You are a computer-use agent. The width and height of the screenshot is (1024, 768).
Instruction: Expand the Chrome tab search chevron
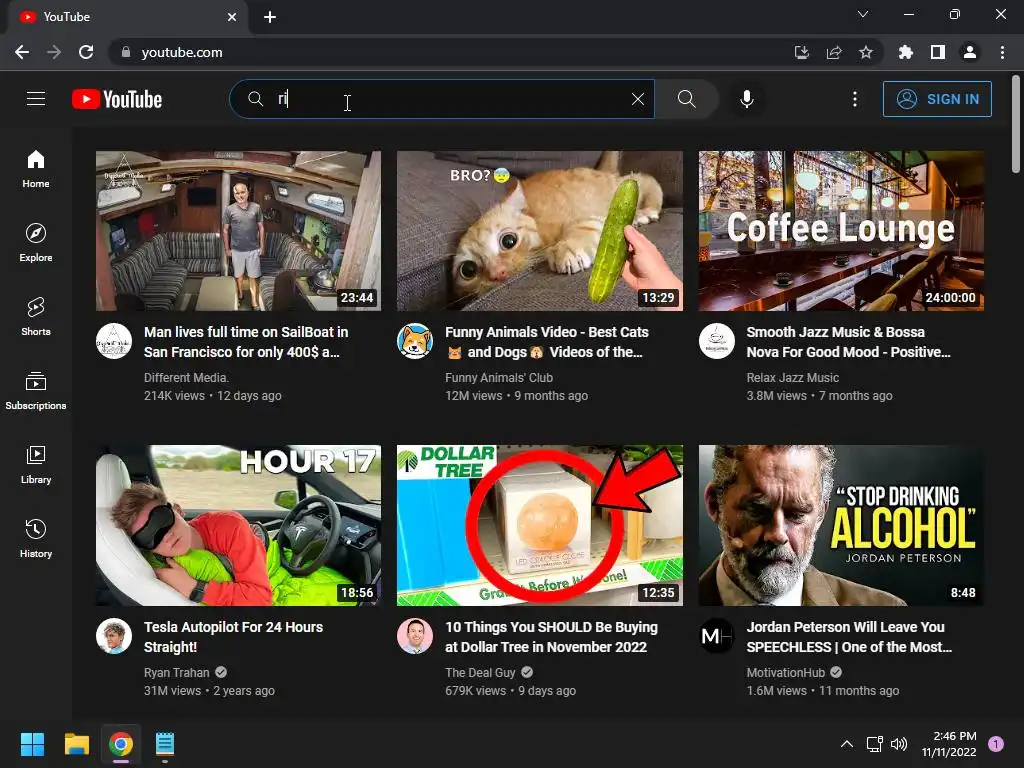tap(863, 14)
